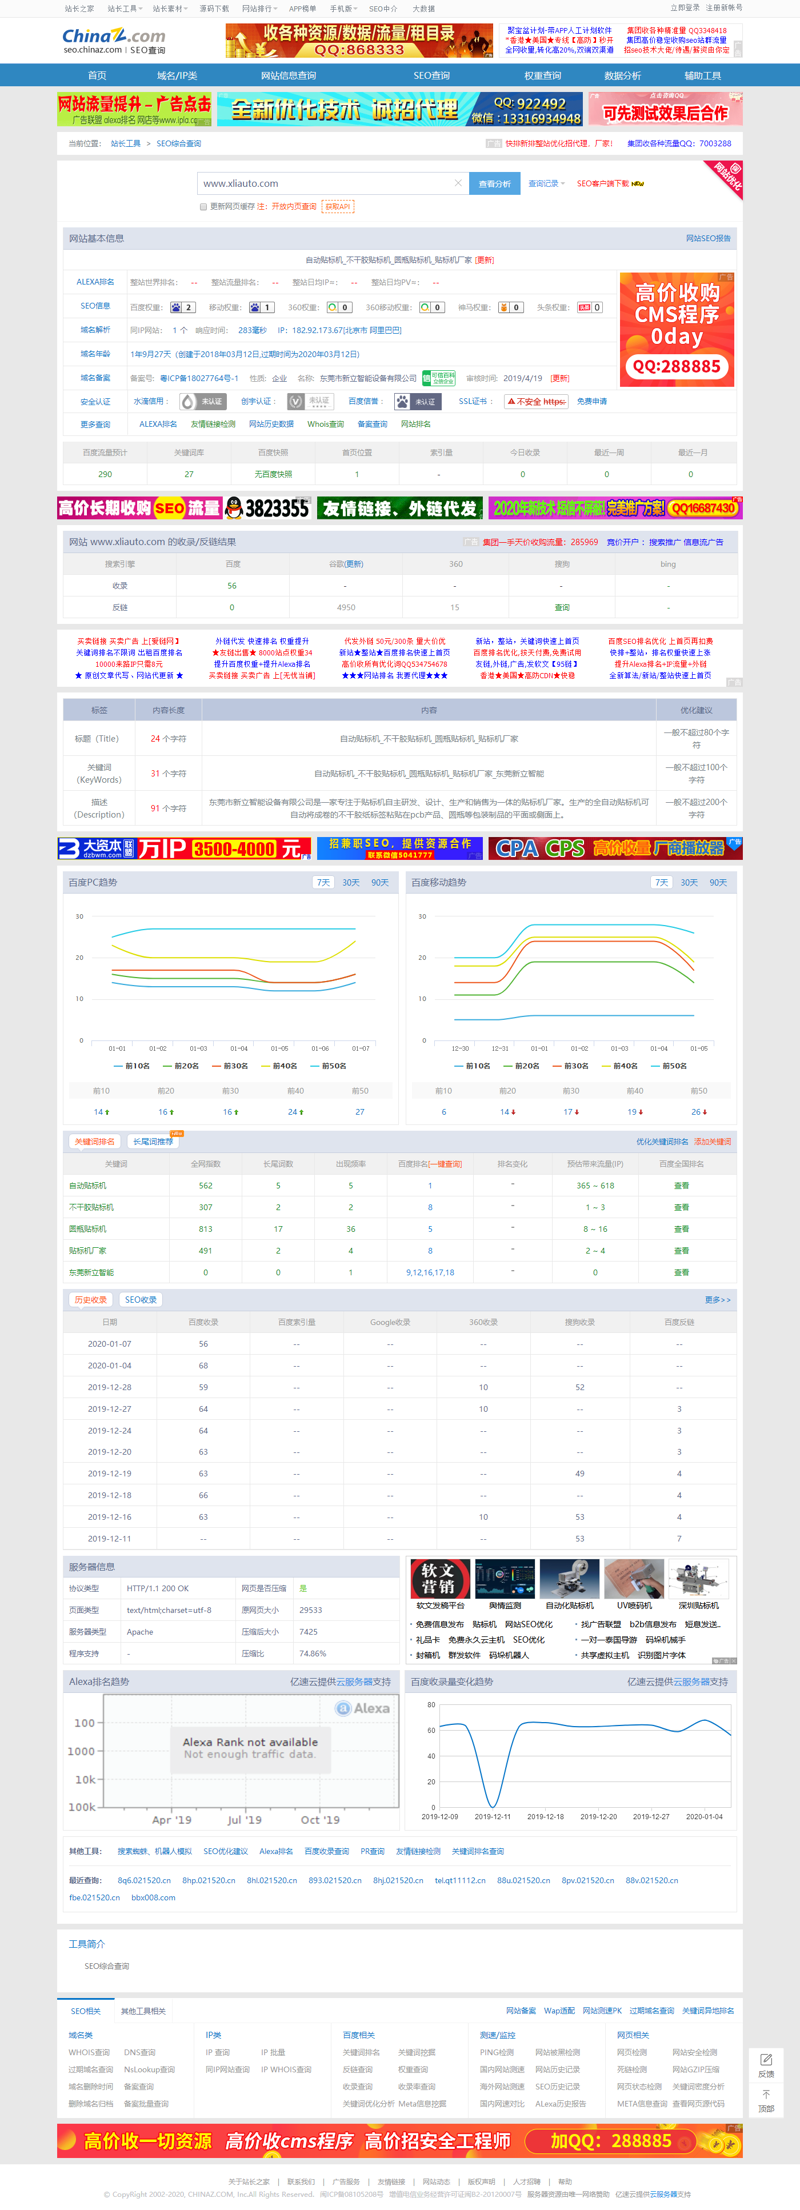Click the Baidu weight paw badge

[182, 308]
